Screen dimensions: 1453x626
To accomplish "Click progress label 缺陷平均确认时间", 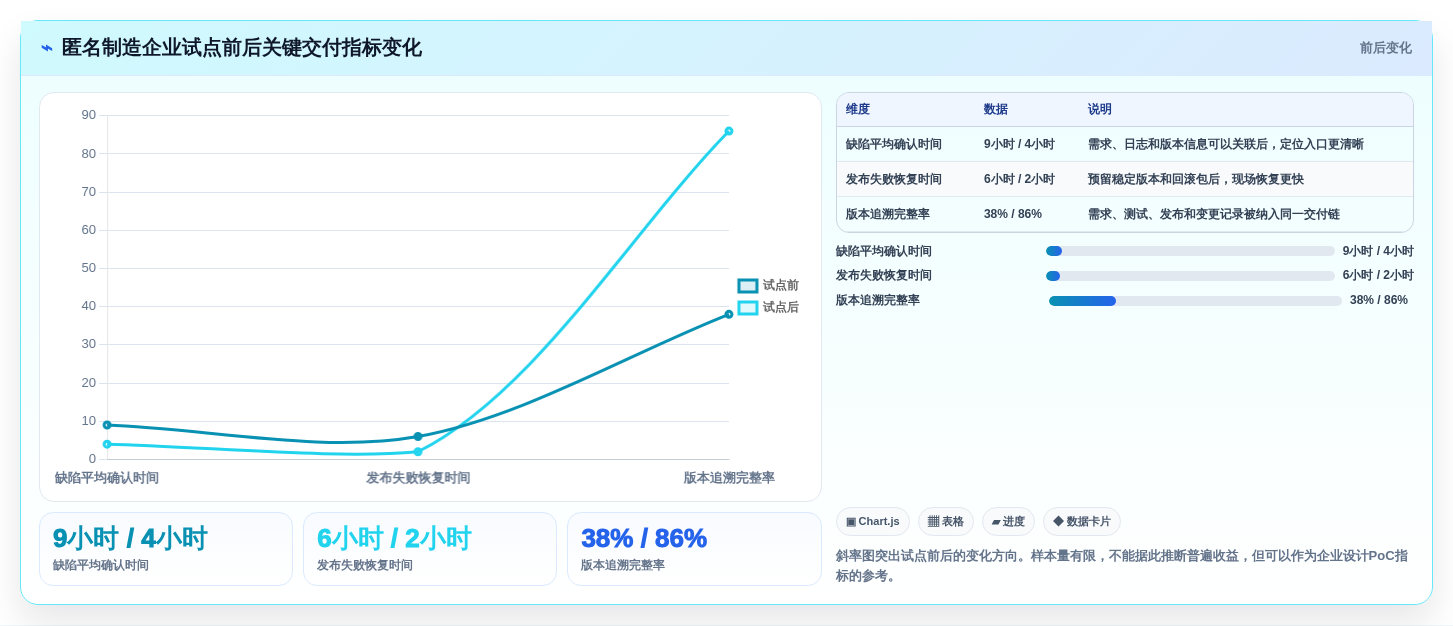I will click(x=884, y=252).
